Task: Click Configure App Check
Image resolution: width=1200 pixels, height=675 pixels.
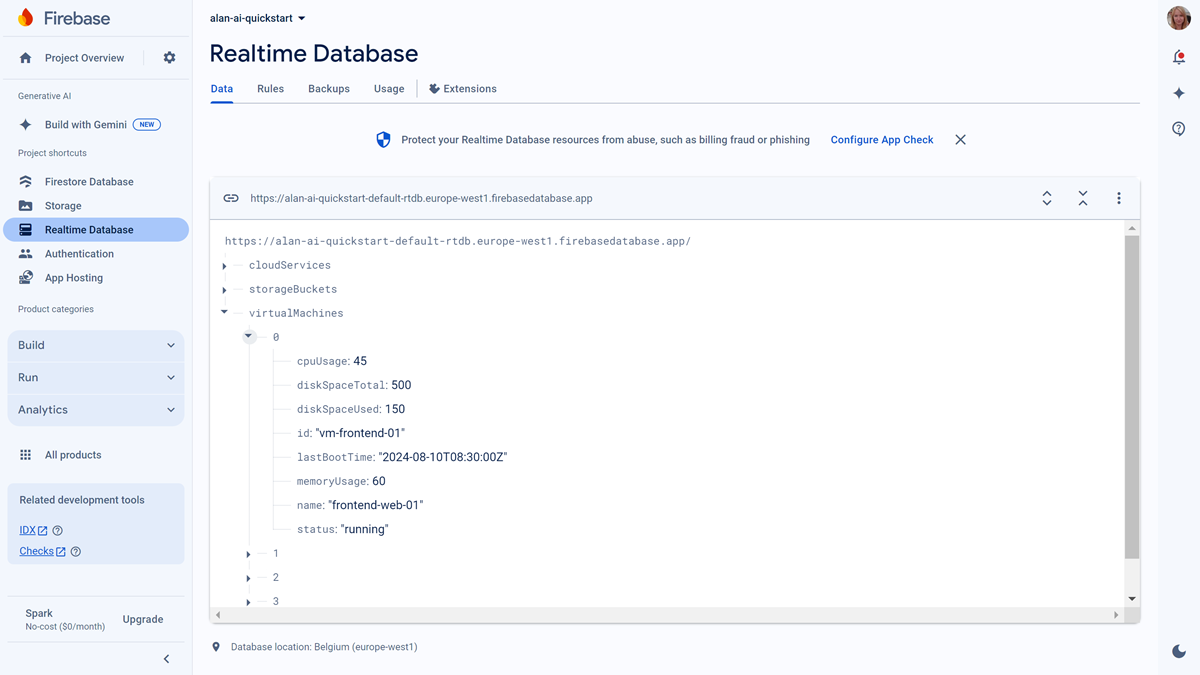Action: tap(881, 139)
